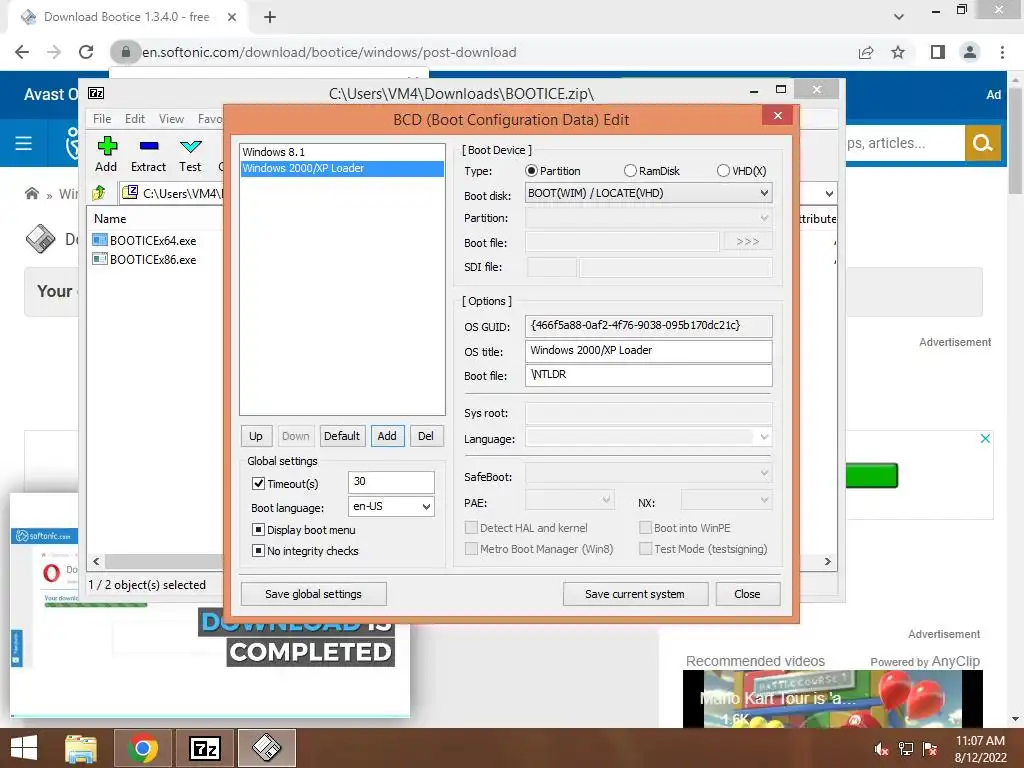Image resolution: width=1024 pixels, height=768 pixels.
Task: Open Chrome three-dot menu
Action: tap(1002, 52)
